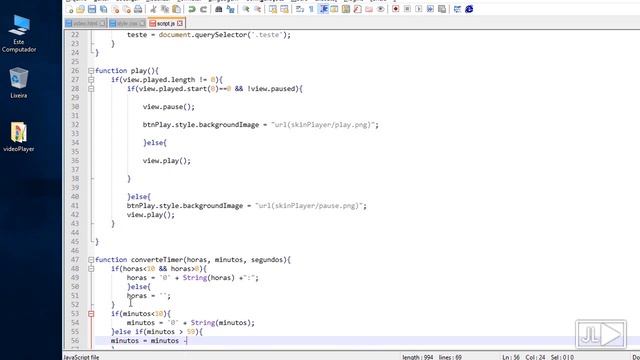The height and width of the screenshot is (360, 640).
Task: Place cursor in 'view.pause();' code line
Action: [169, 107]
